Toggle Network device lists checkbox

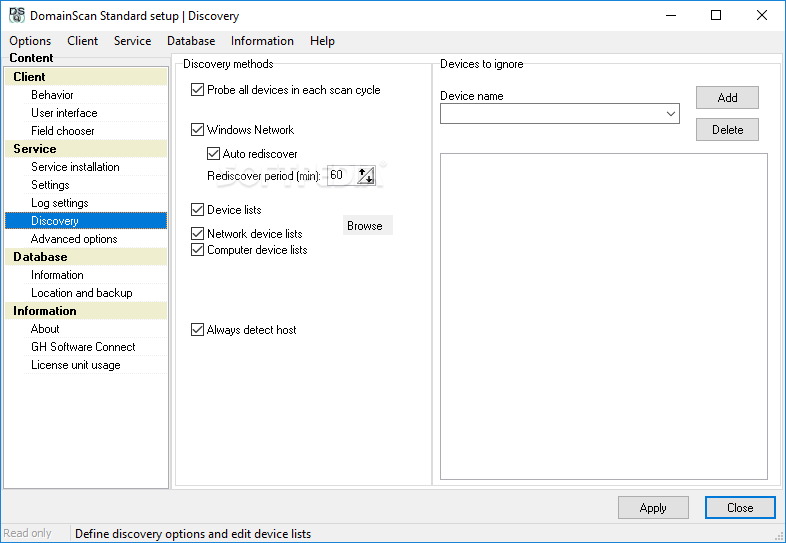click(x=198, y=234)
